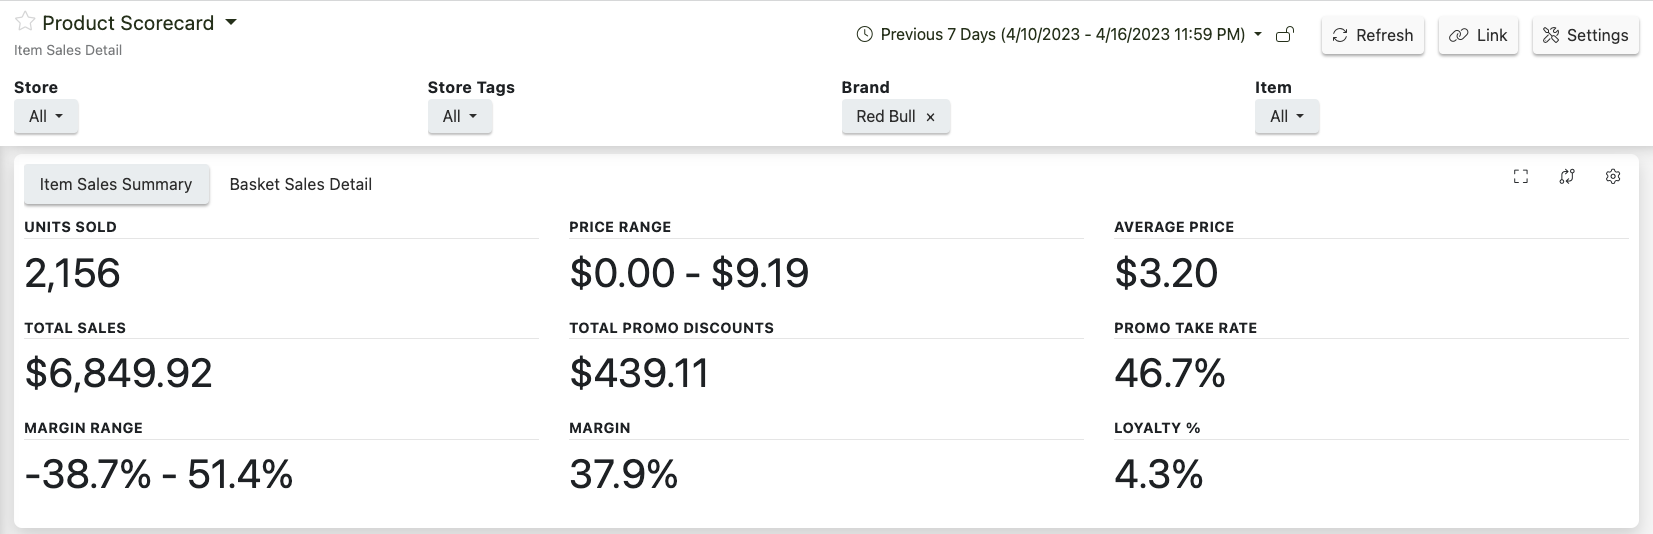Select the Item Sales Summary tab
Image resolution: width=1653 pixels, height=534 pixels.
point(116,184)
